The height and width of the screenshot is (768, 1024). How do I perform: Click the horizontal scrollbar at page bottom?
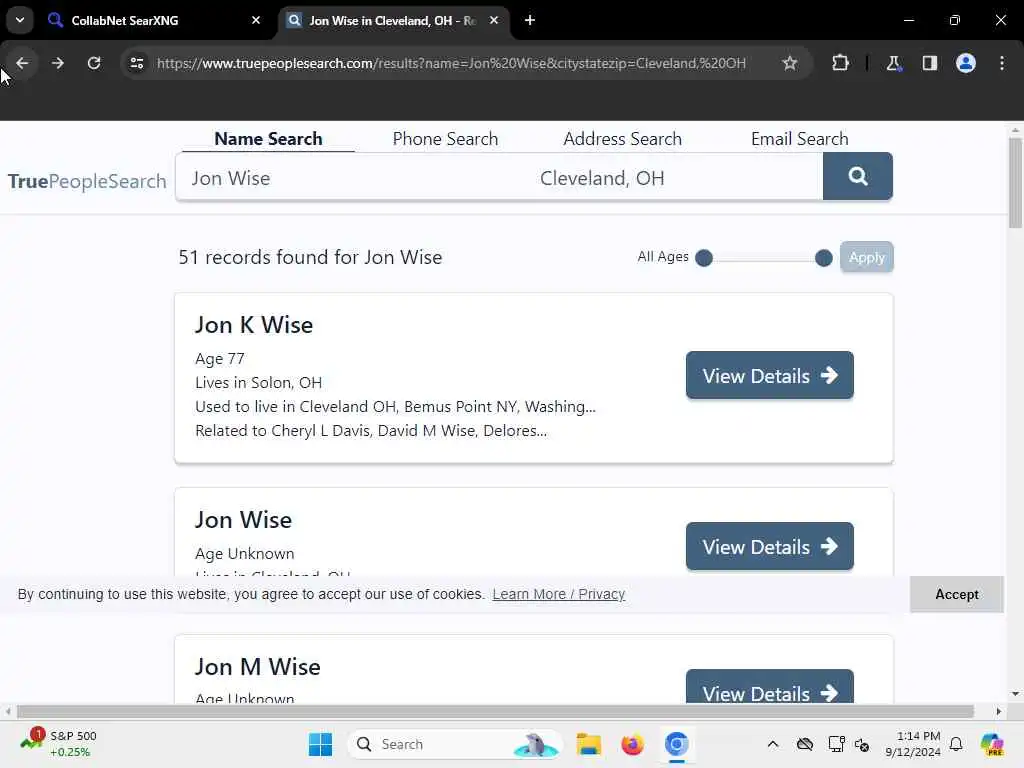(x=495, y=712)
